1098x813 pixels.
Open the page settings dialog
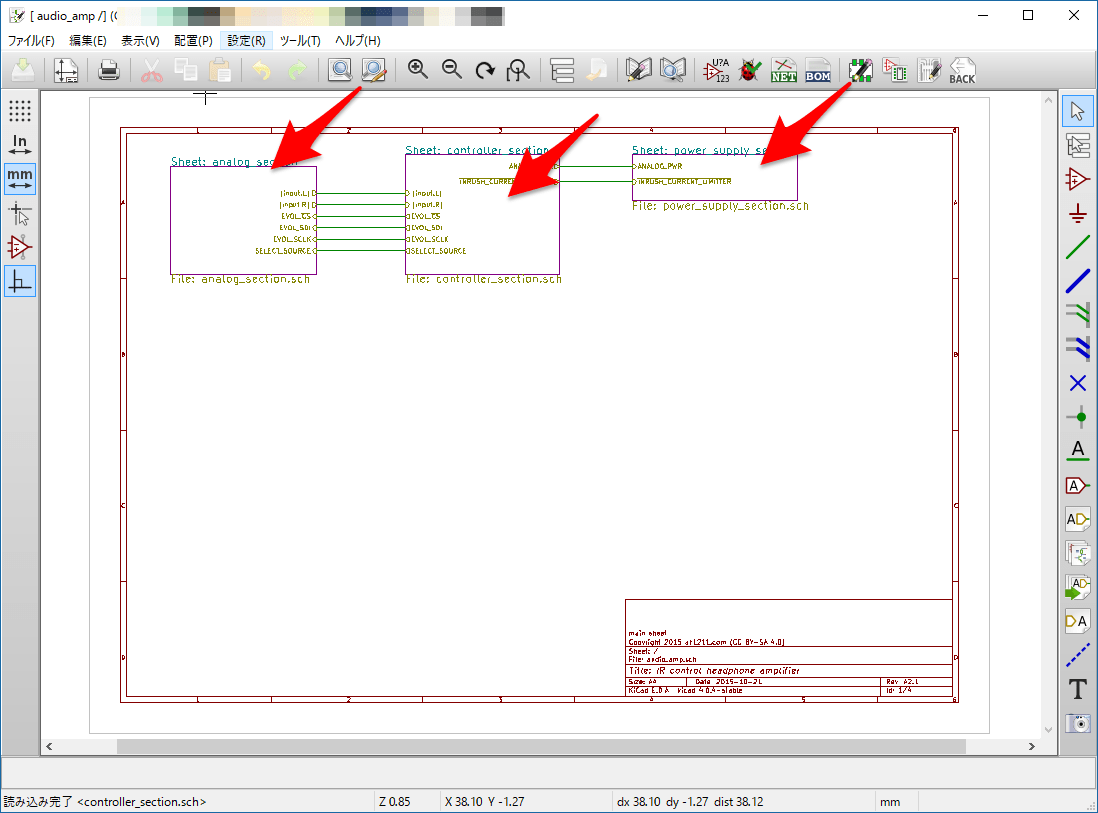click(66, 71)
